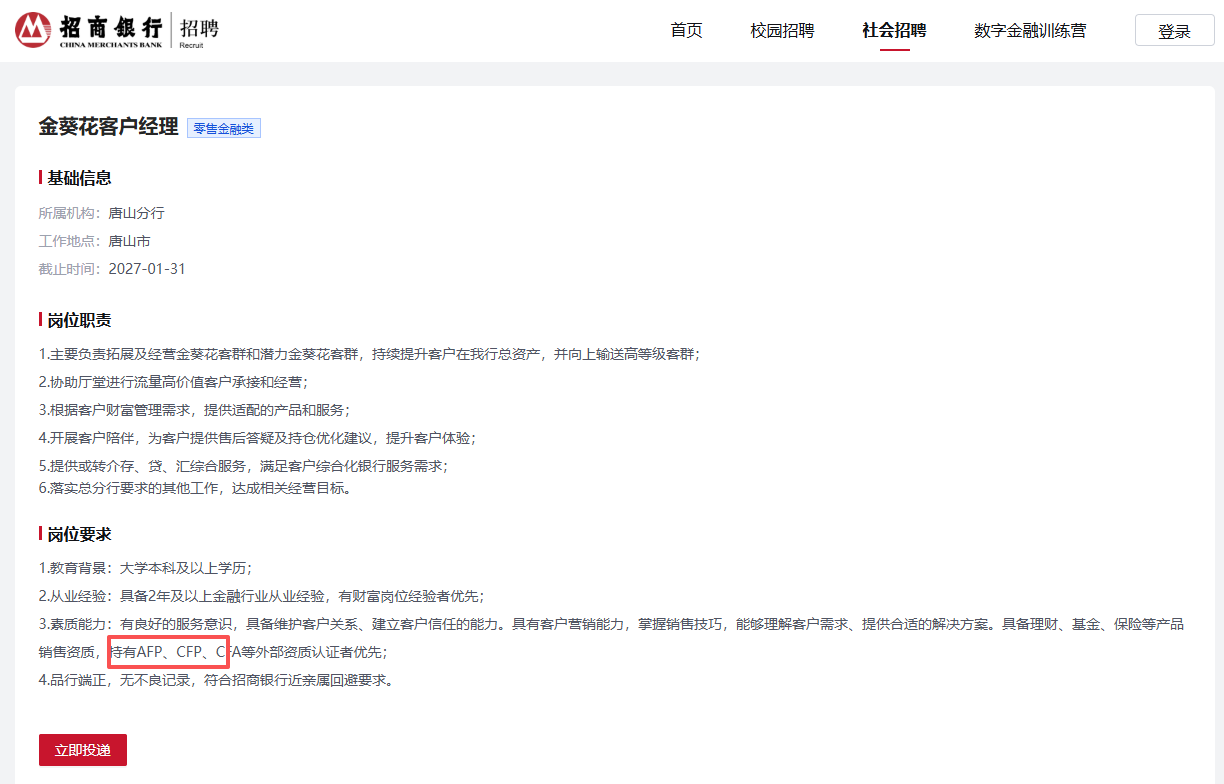Click duty line 1 about 金葵花客群

pyautogui.click(x=369, y=354)
